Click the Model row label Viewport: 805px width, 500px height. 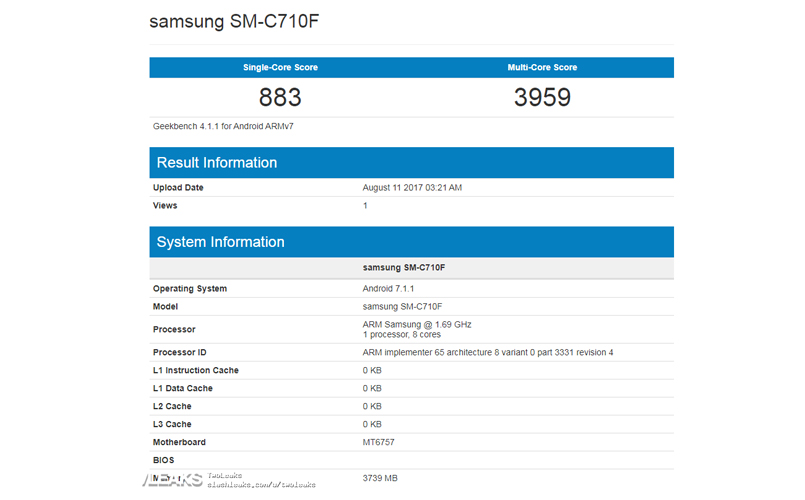pos(165,306)
